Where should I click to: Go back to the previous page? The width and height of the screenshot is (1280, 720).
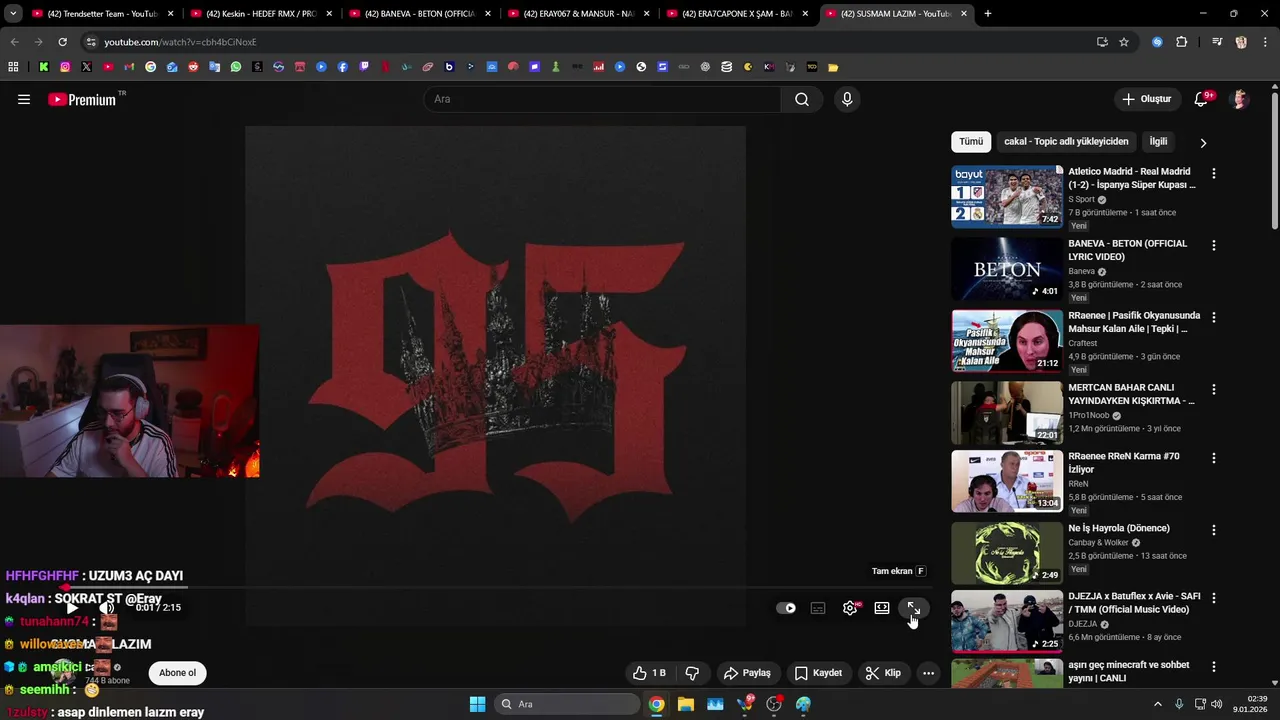click(x=14, y=42)
